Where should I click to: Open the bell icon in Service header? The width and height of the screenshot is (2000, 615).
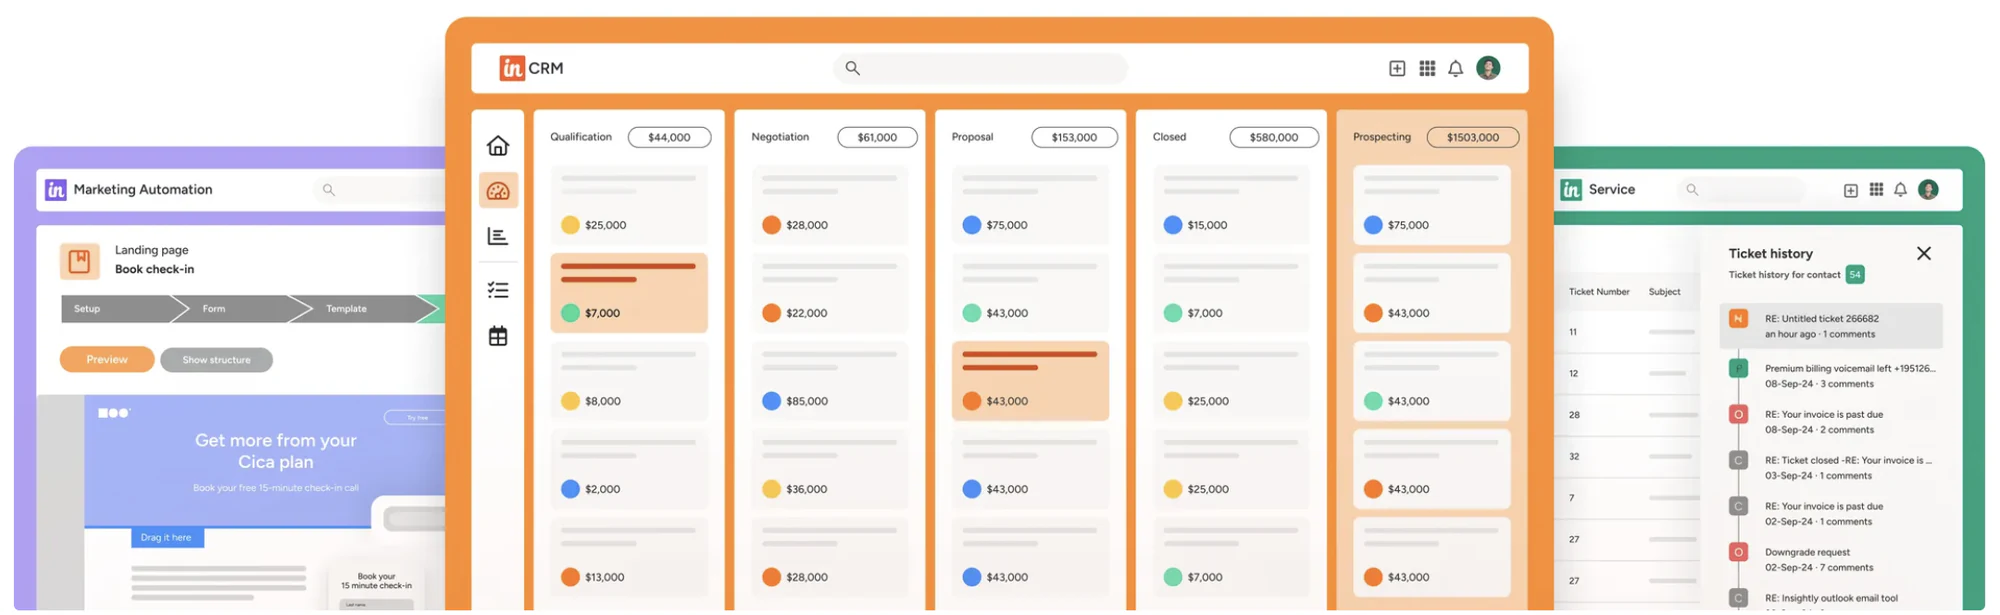1900,189
